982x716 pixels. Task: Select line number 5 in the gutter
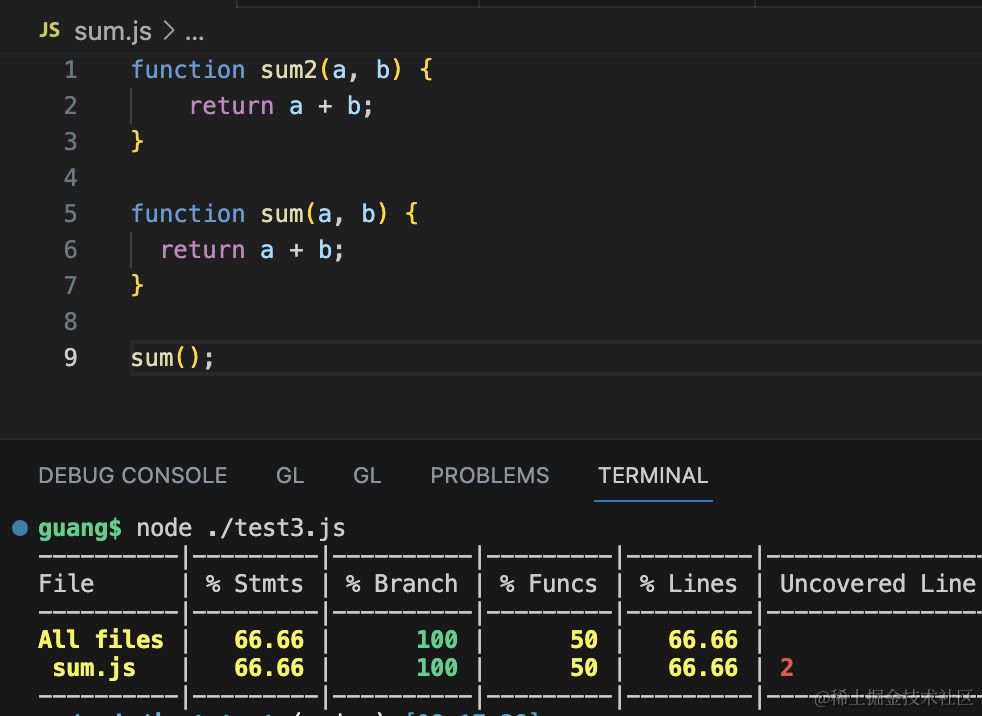(70, 214)
